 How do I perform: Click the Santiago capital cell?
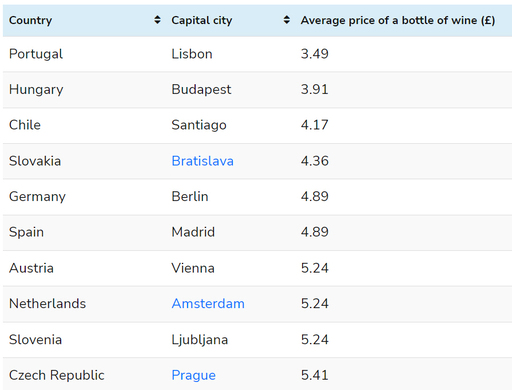click(199, 125)
